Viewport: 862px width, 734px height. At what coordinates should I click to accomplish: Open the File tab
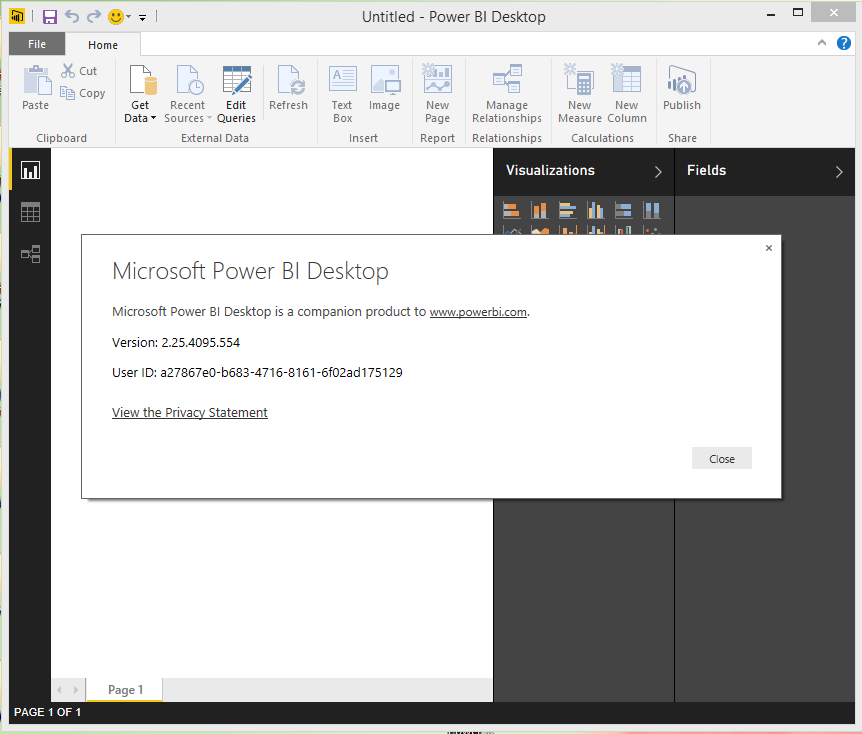[x=37, y=44]
